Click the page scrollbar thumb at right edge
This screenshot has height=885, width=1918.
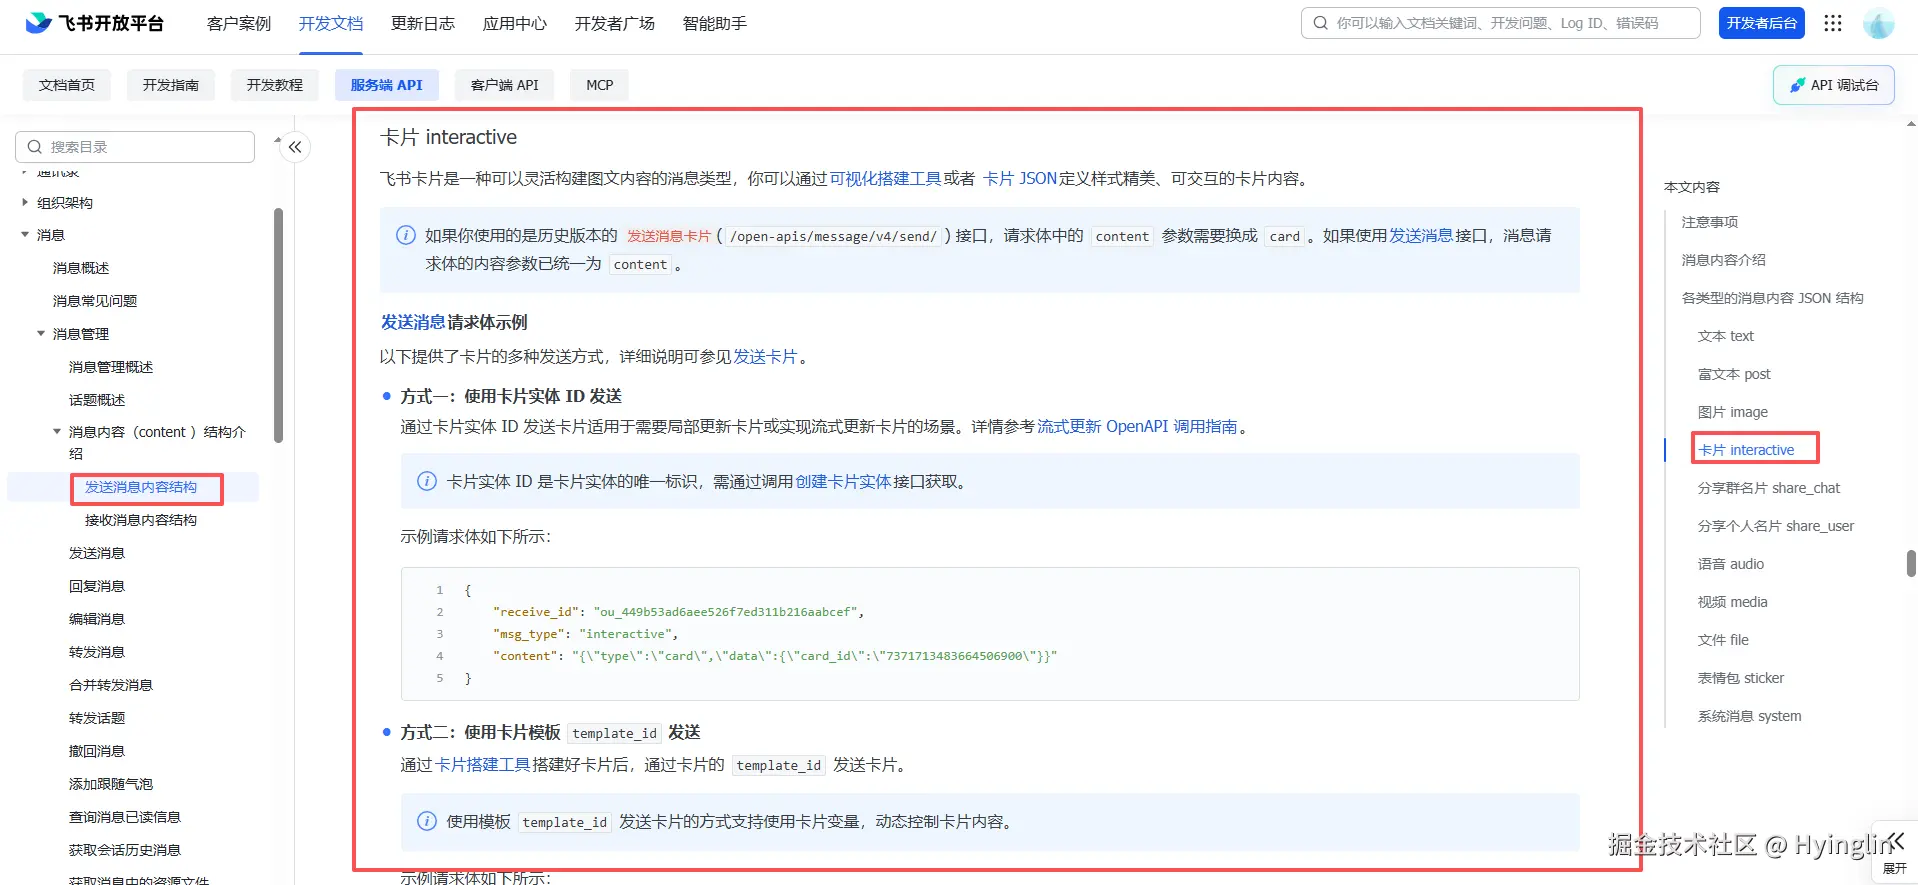click(x=1911, y=563)
